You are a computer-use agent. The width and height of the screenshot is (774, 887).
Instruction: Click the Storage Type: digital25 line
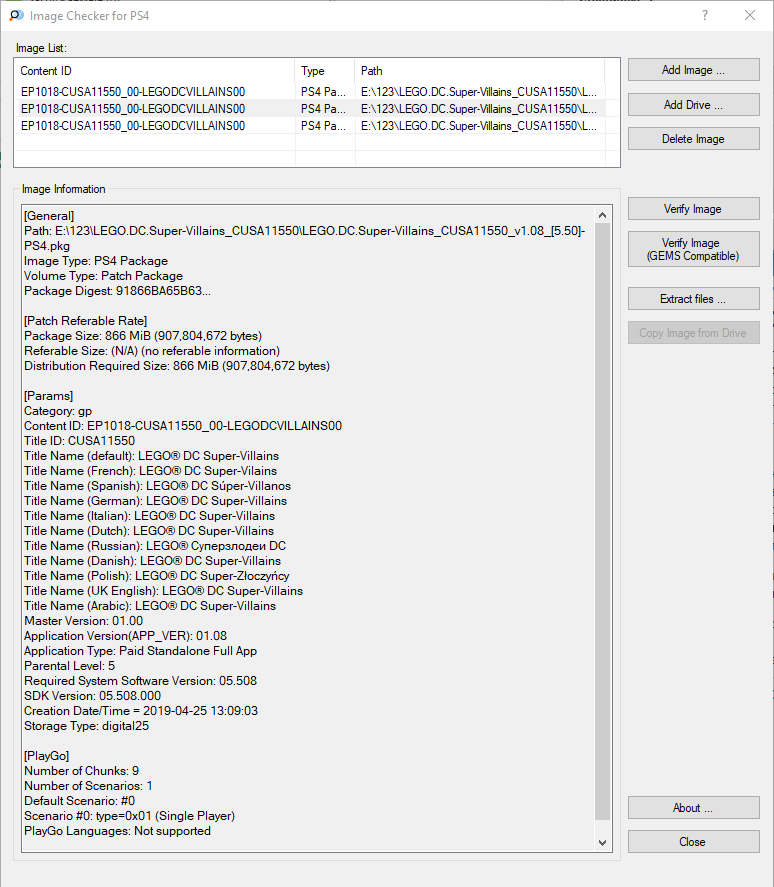click(87, 726)
